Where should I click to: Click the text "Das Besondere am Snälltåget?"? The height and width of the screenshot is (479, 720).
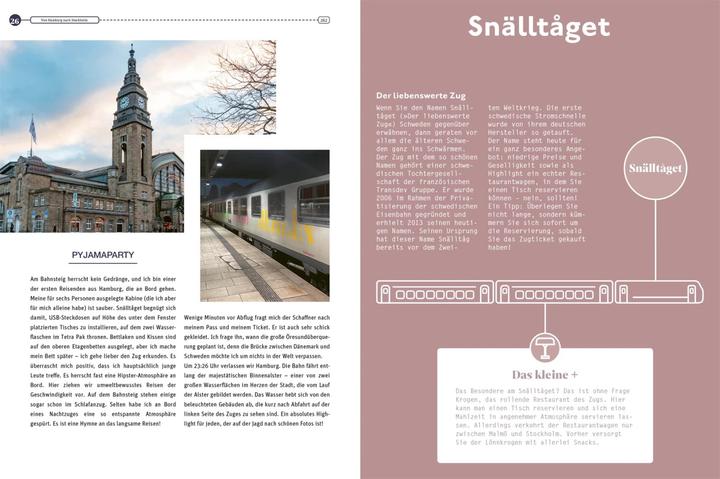507,391
